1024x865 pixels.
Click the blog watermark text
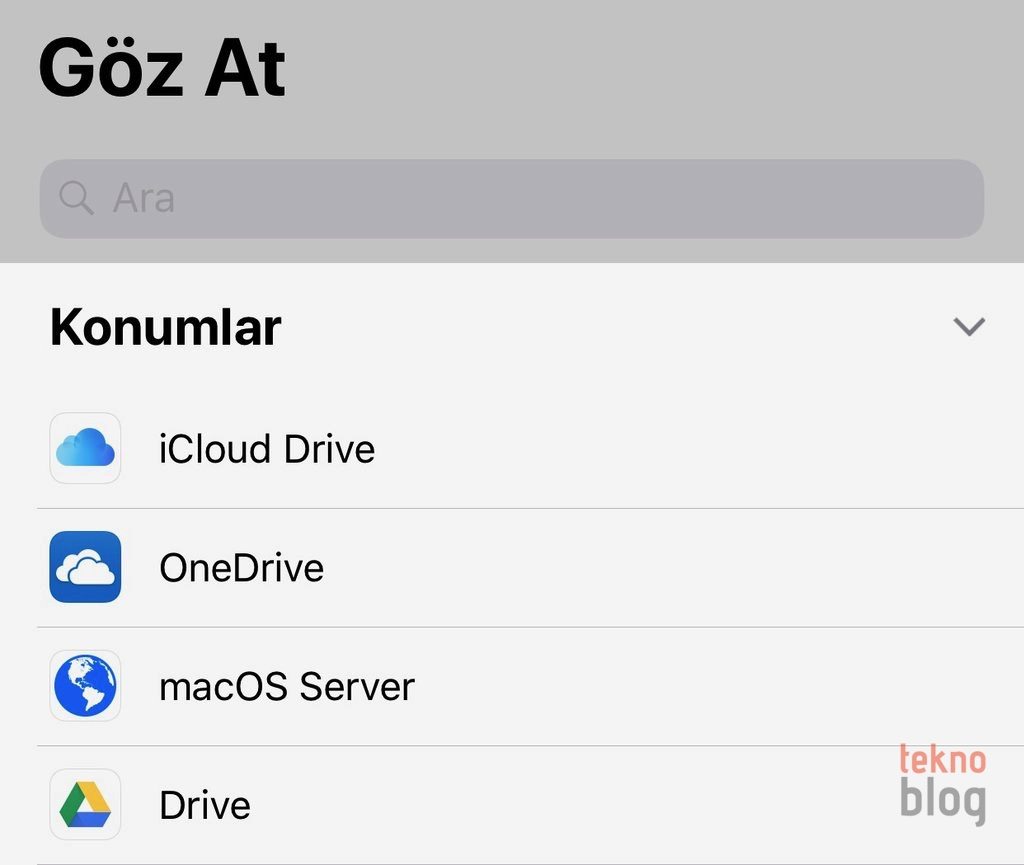pos(942,800)
